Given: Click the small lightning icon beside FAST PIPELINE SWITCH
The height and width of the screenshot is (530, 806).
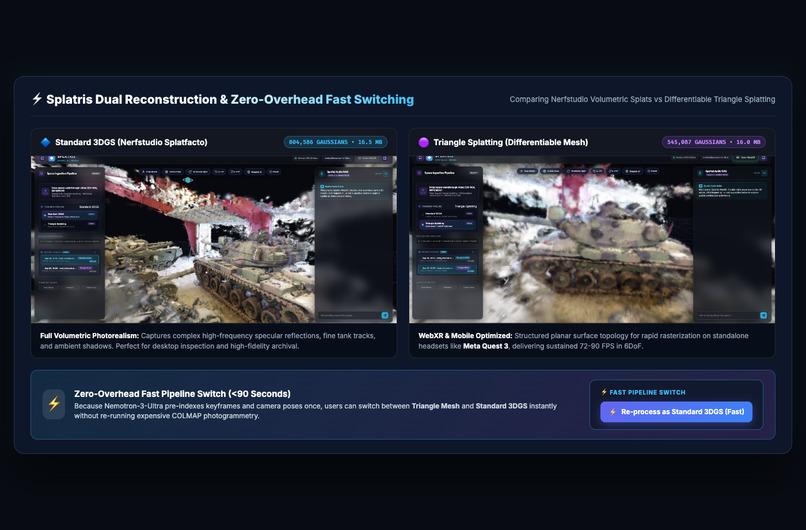Looking at the screenshot, I should (604, 392).
